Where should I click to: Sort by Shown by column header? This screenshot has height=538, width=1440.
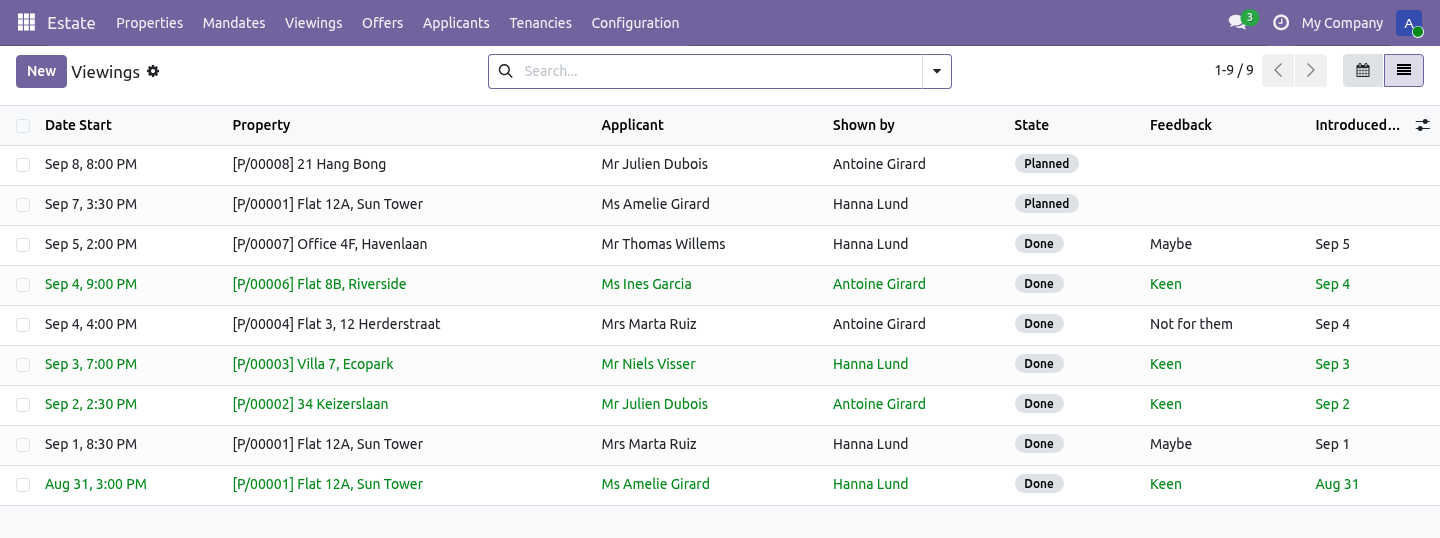pyautogui.click(x=863, y=125)
